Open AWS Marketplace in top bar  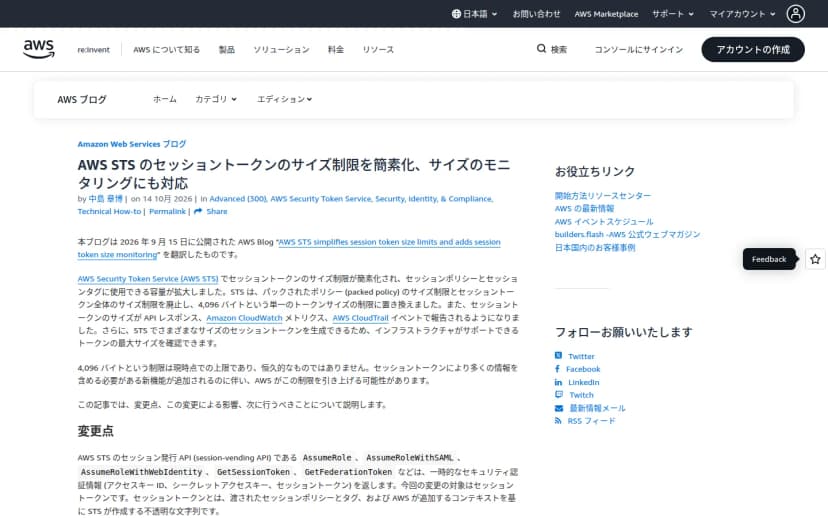606,14
